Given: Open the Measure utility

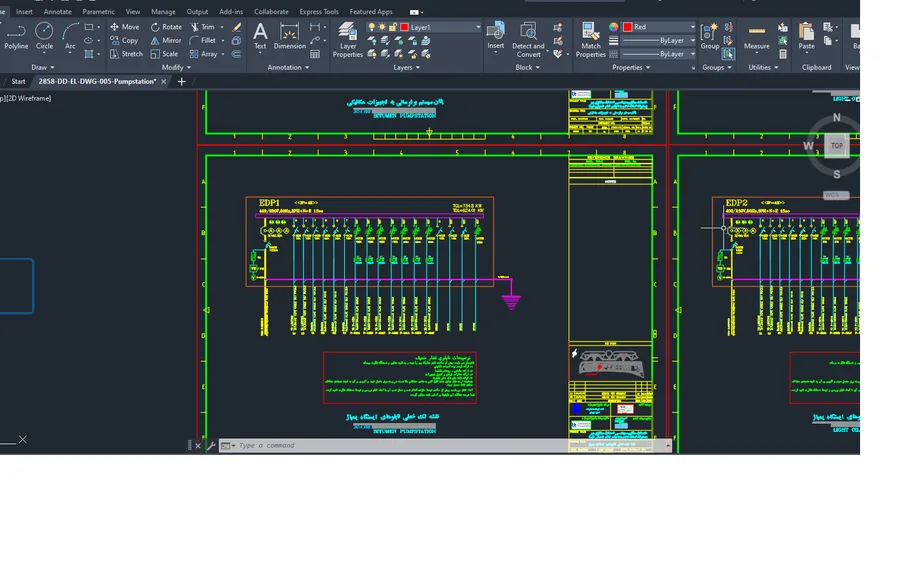Looking at the screenshot, I should pos(757,36).
